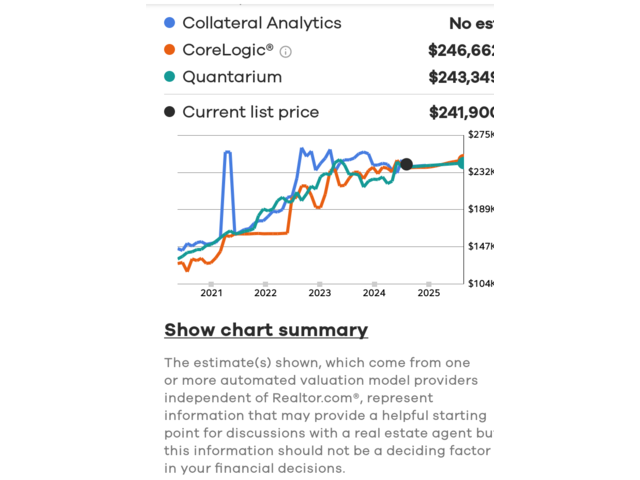The width and height of the screenshot is (640, 480).
Task: Click the black list price marker on chart
Action: 406,165
